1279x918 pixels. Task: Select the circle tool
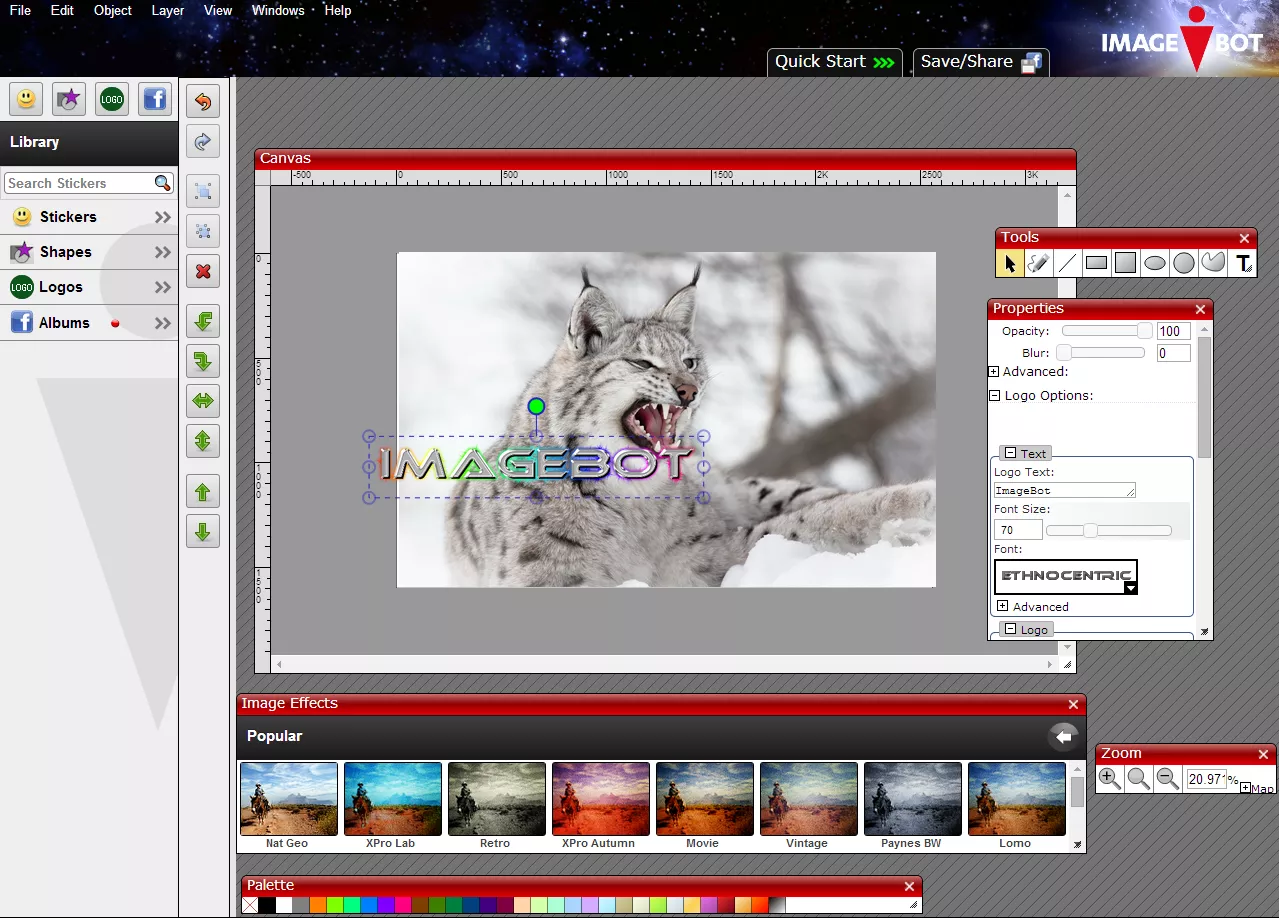(x=1184, y=263)
